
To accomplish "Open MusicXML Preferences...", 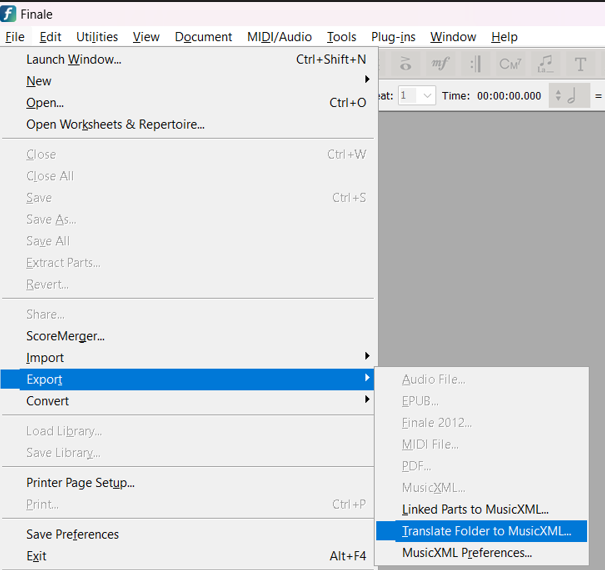I will 482,553.
